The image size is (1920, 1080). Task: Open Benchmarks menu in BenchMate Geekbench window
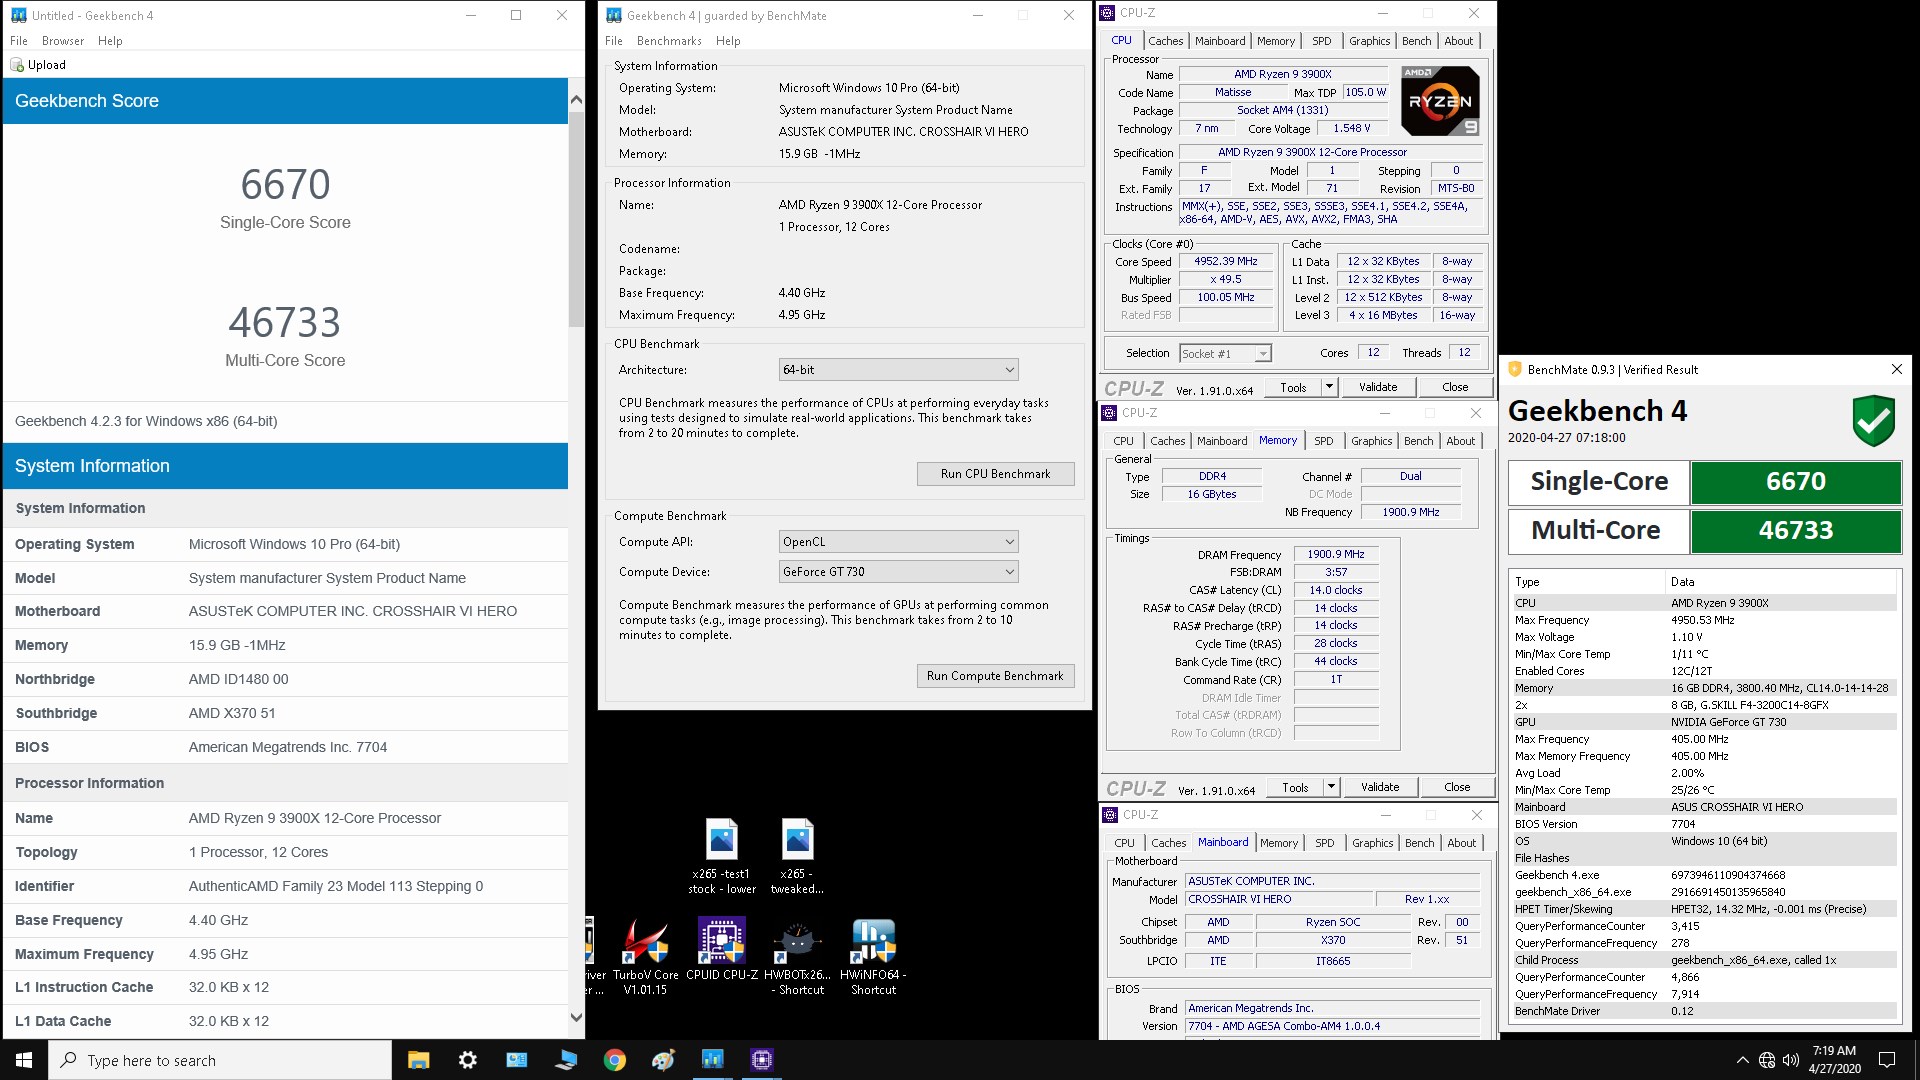(x=669, y=41)
